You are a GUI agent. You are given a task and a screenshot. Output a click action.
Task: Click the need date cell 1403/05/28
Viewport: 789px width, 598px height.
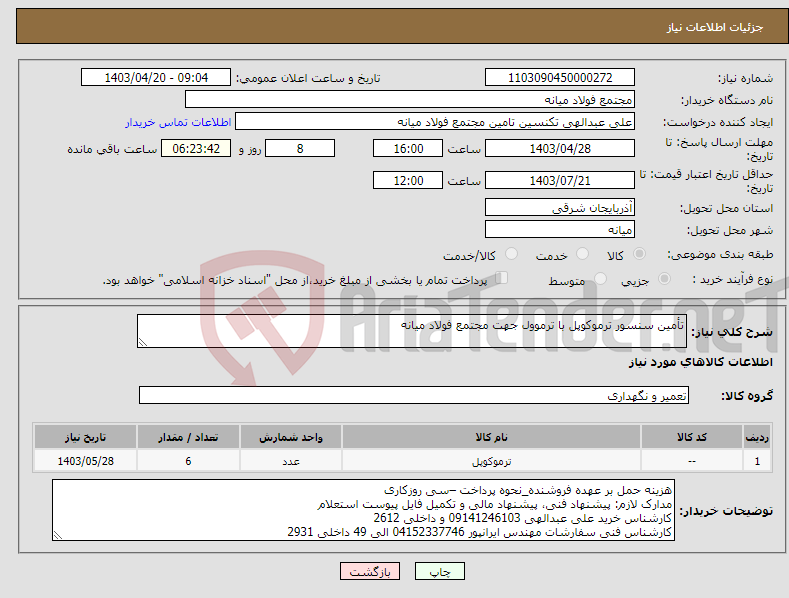click(x=86, y=461)
